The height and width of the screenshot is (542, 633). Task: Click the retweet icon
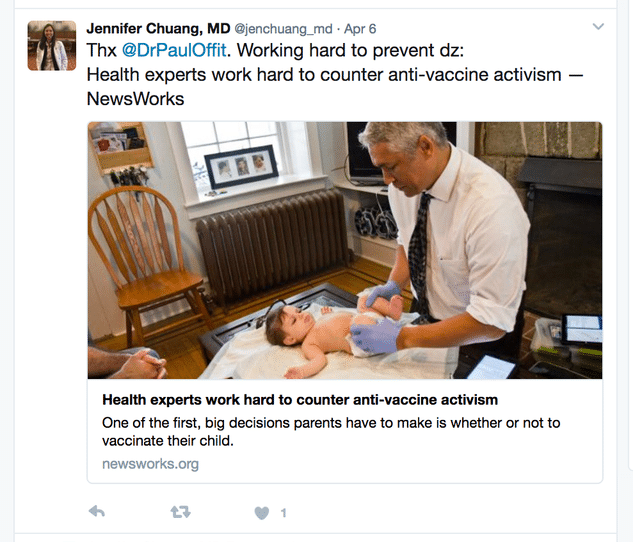180,512
